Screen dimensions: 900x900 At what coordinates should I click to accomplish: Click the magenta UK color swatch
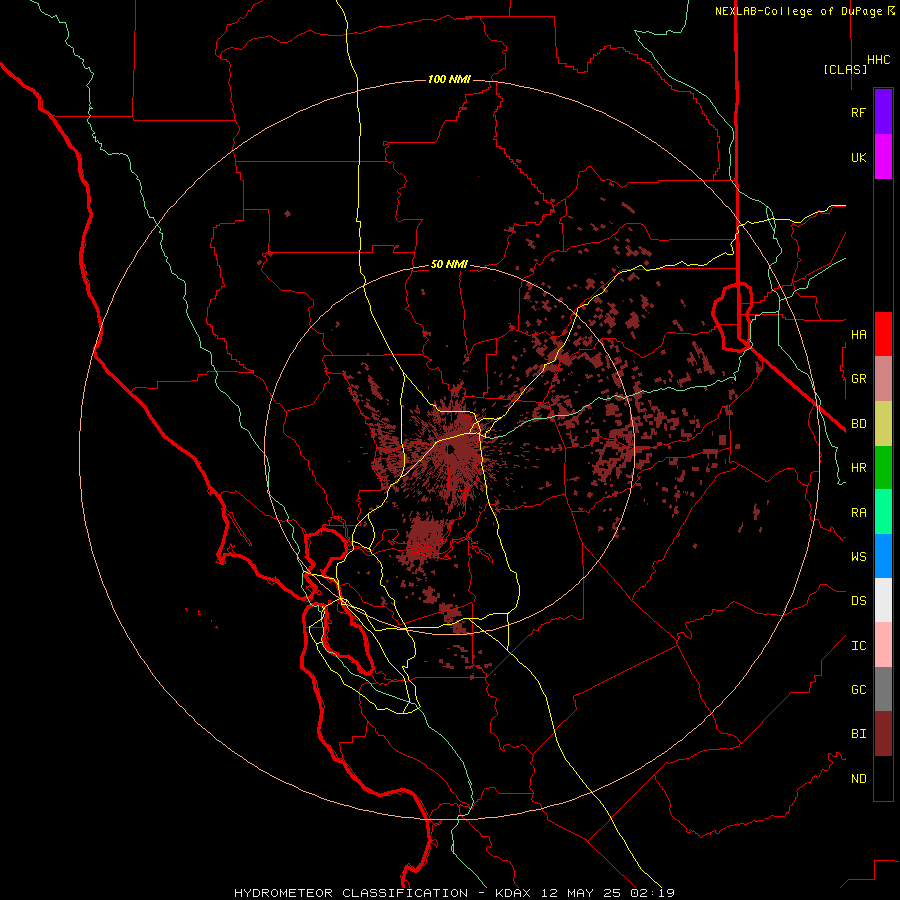click(x=883, y=157)
